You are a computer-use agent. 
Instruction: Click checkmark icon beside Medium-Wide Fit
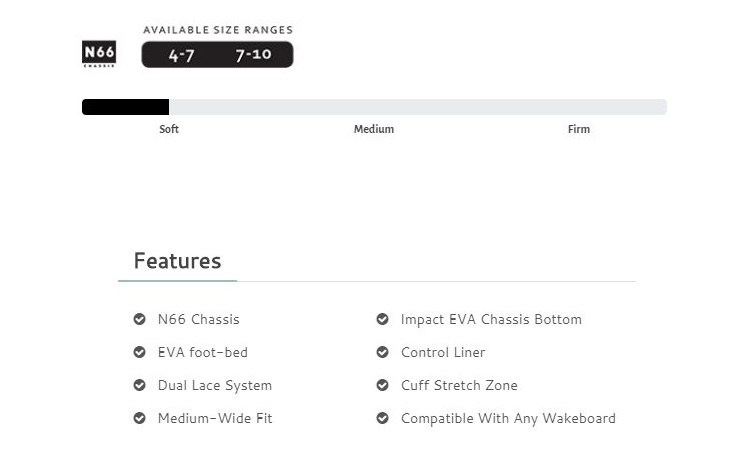tap(139, 418)
